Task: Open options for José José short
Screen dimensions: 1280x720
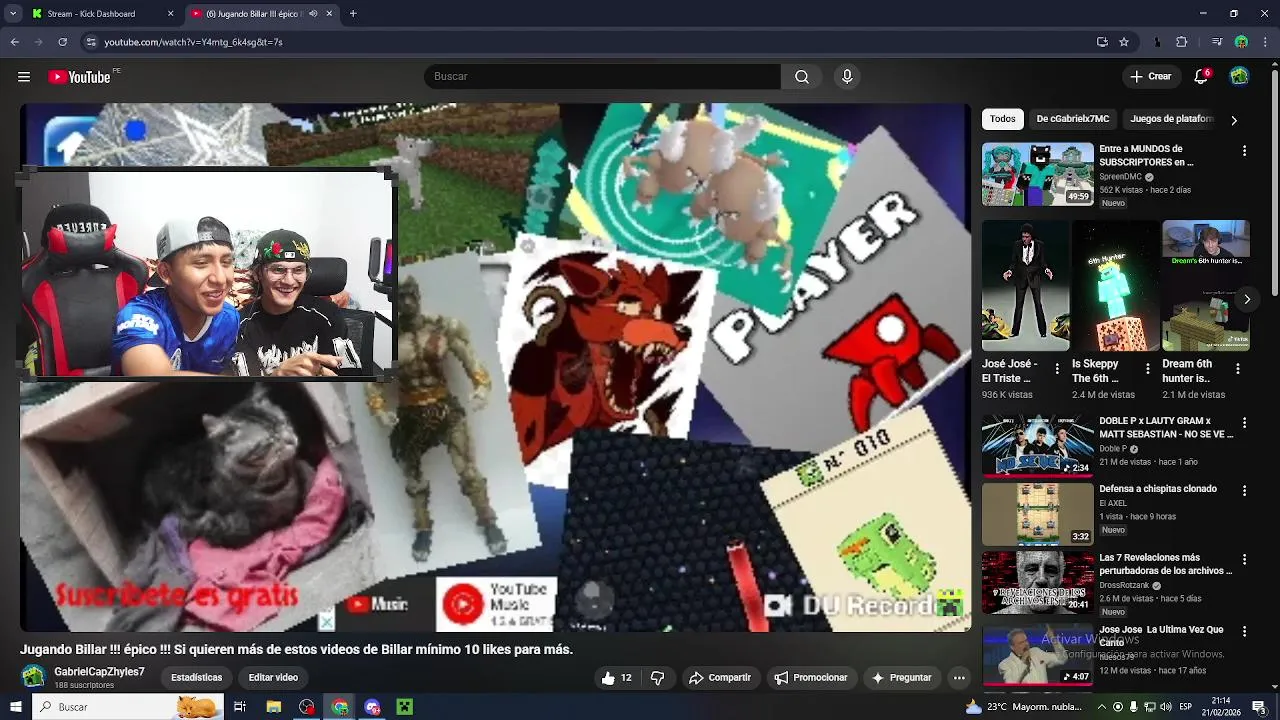Action: click(1057, 369)
